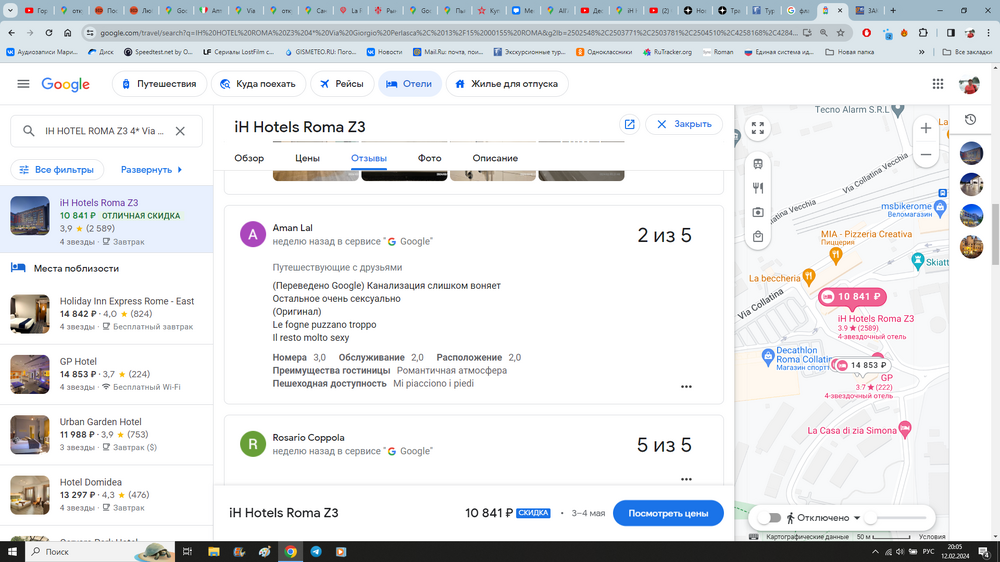Bookmark this page with the star icon
This screenshot has width=1000, height=562.
[x=841, y=33]
